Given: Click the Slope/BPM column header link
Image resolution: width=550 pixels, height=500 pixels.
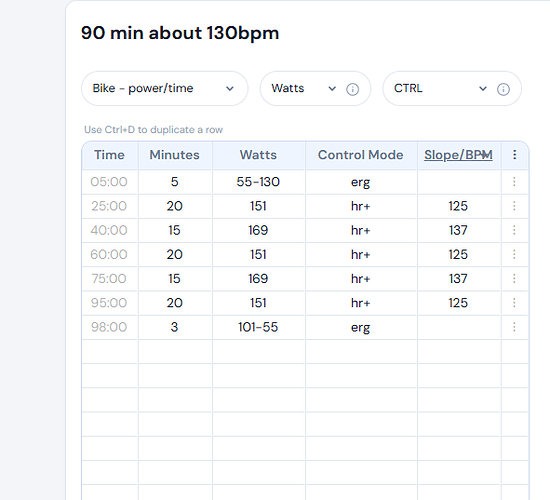Looking at the screenshot, I should pyautogui.click(x=458, y=155).
